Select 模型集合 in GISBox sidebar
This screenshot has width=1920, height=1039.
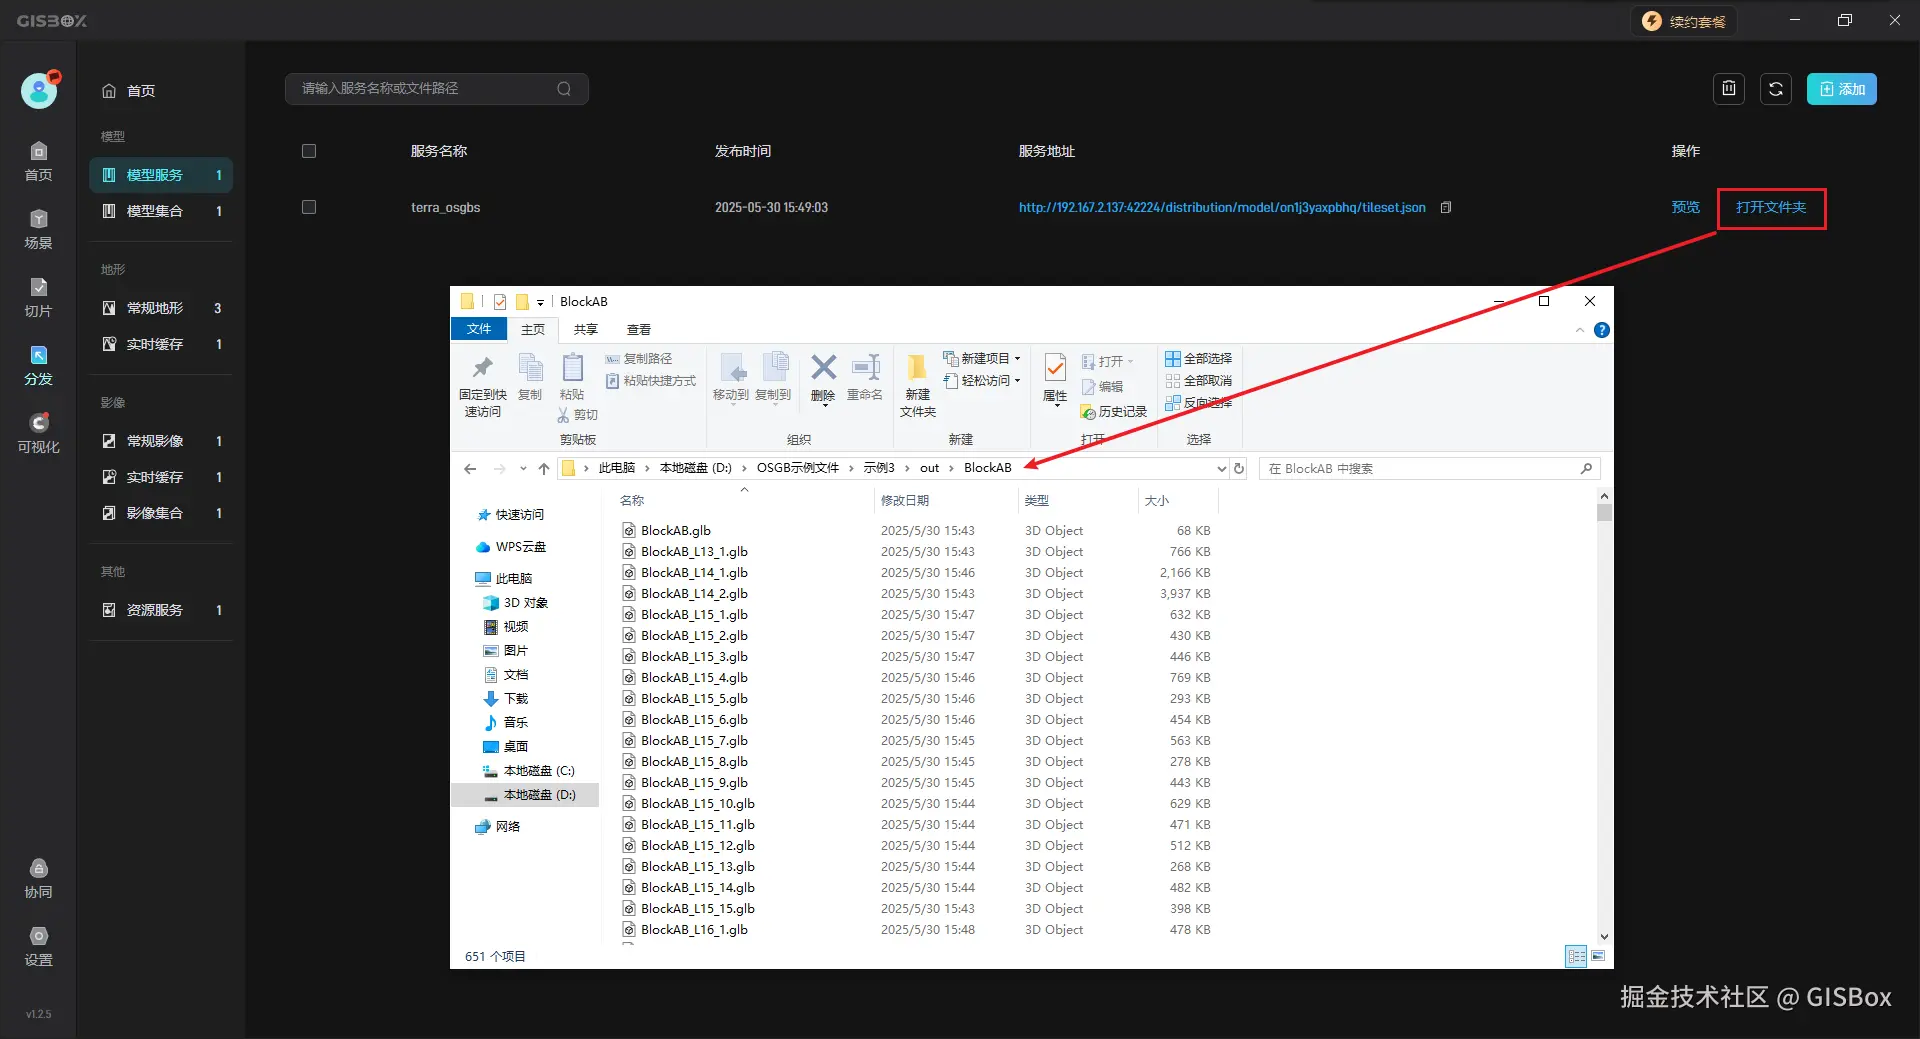pyautogui.click(x=161, y=211)
